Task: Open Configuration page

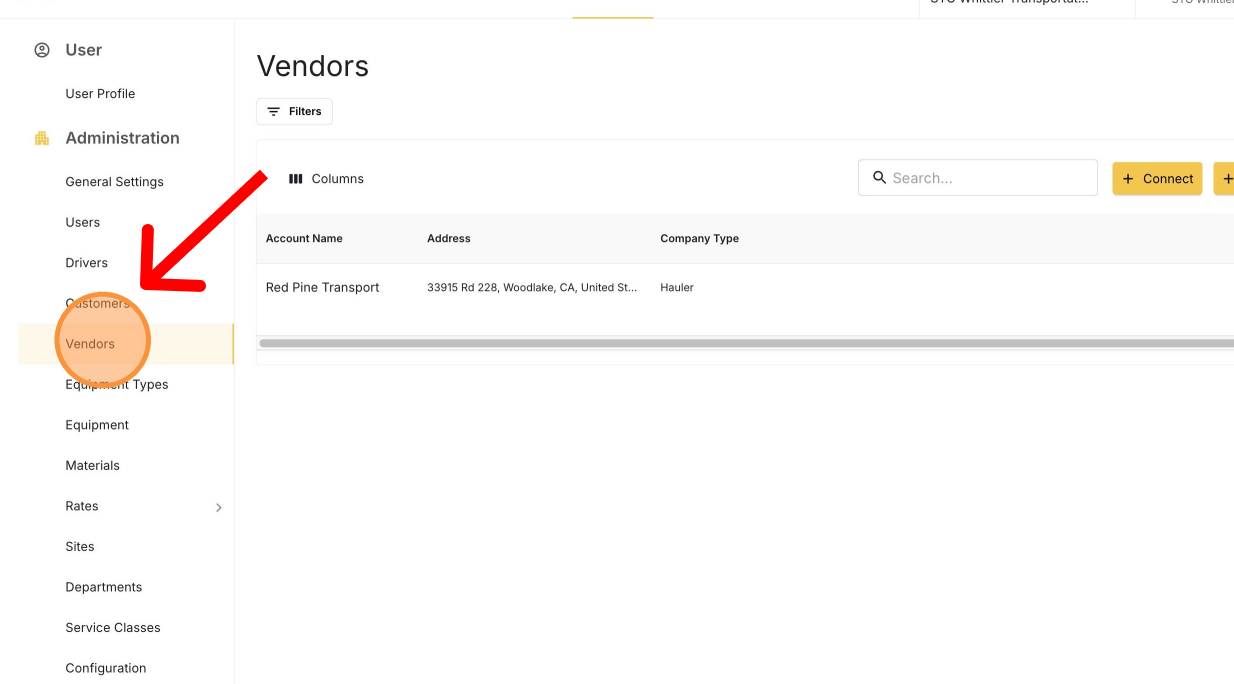Action: coord(106,668)
